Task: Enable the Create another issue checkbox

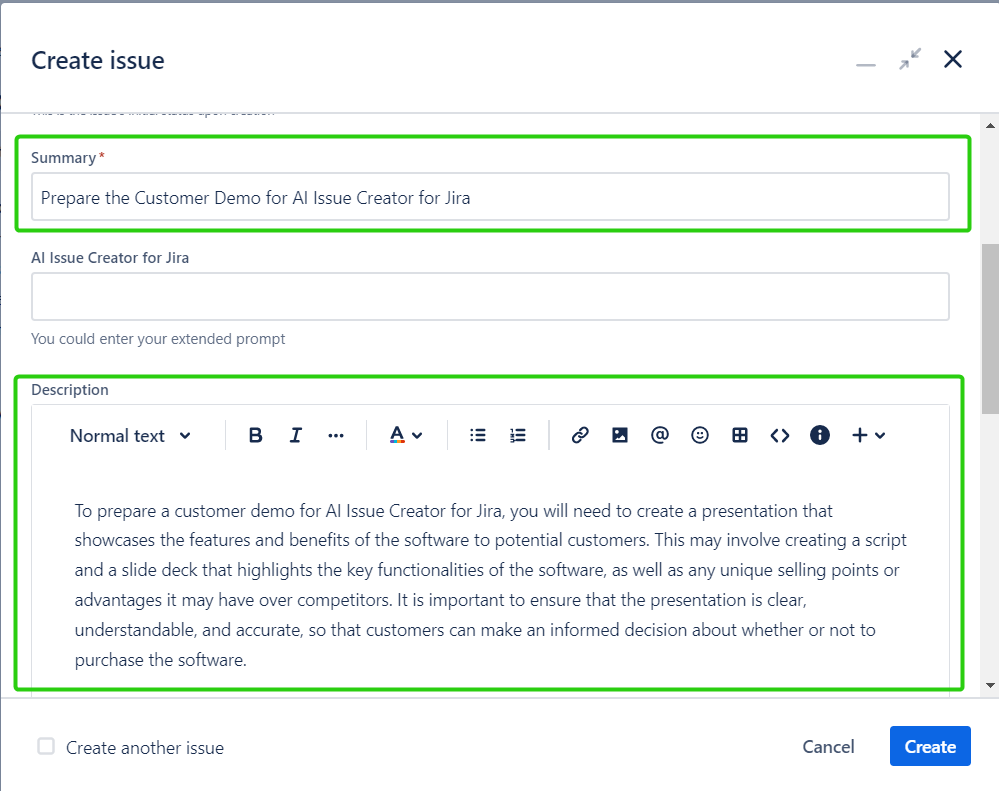Action: click(46, 746)
